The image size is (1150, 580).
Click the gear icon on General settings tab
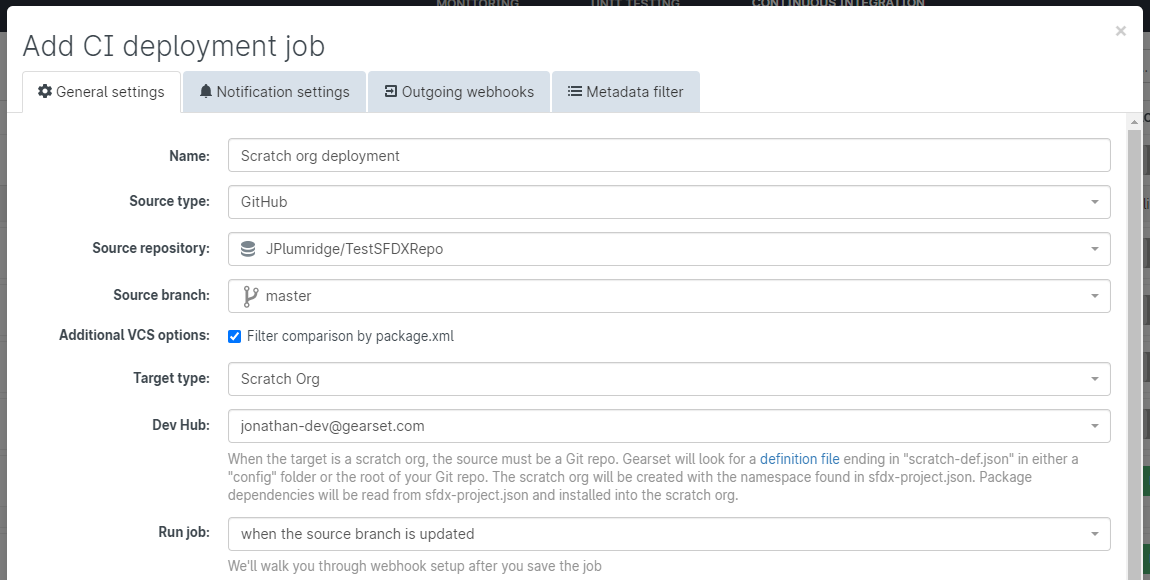(x=45, y=92)
